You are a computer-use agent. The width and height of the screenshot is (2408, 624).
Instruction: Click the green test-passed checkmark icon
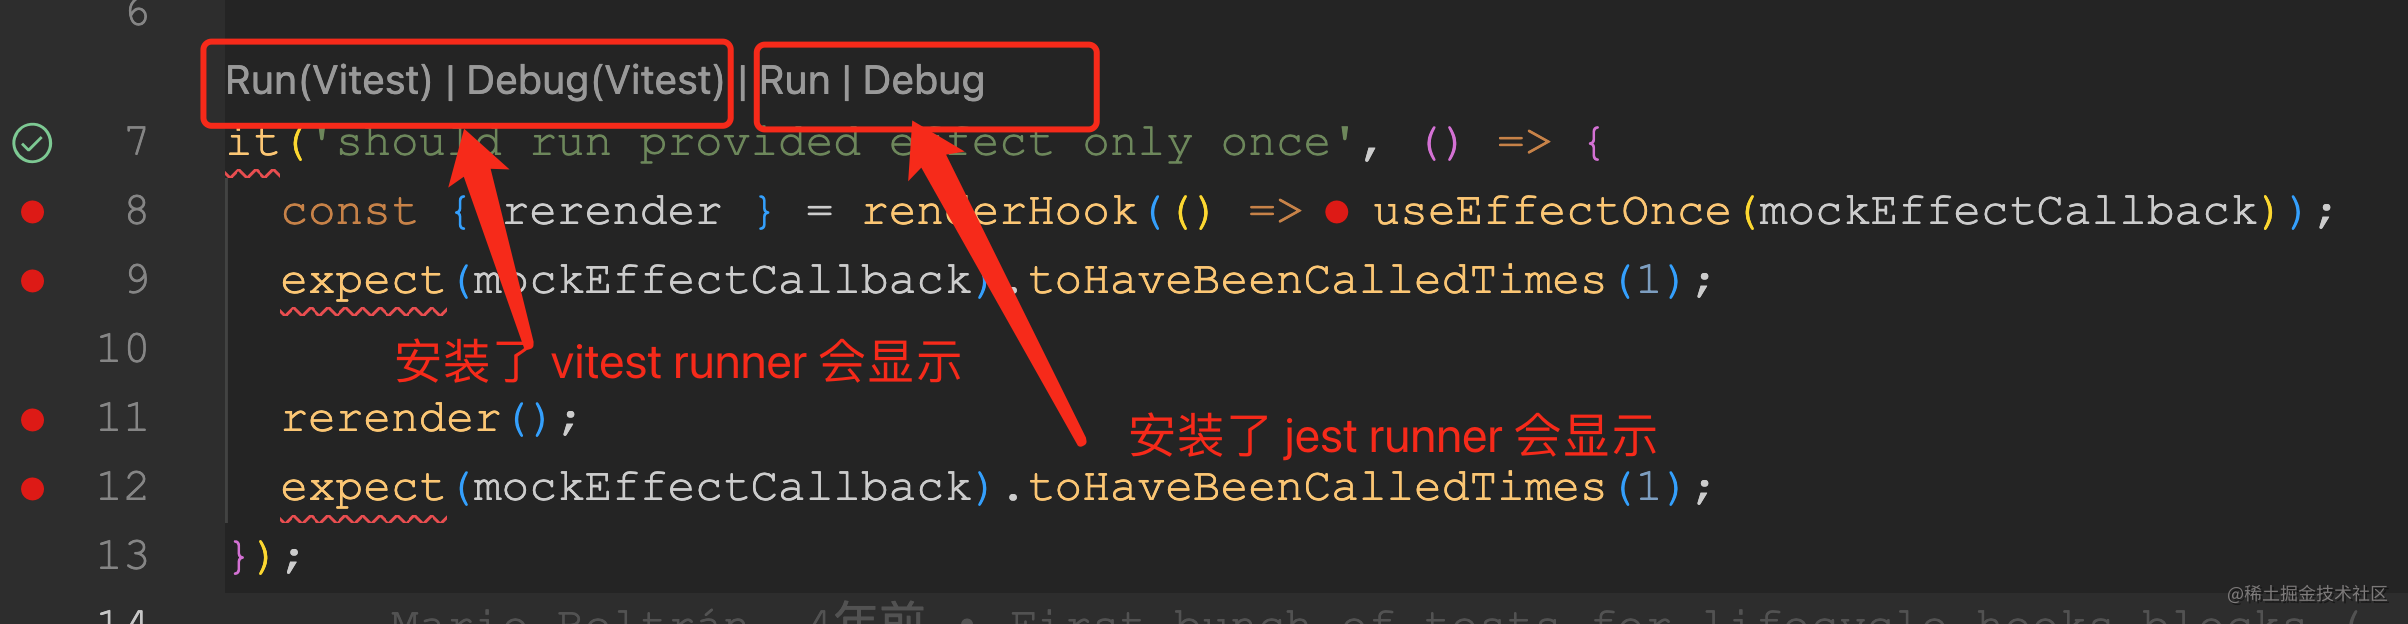pyautogui.click(x=32, y=143)
